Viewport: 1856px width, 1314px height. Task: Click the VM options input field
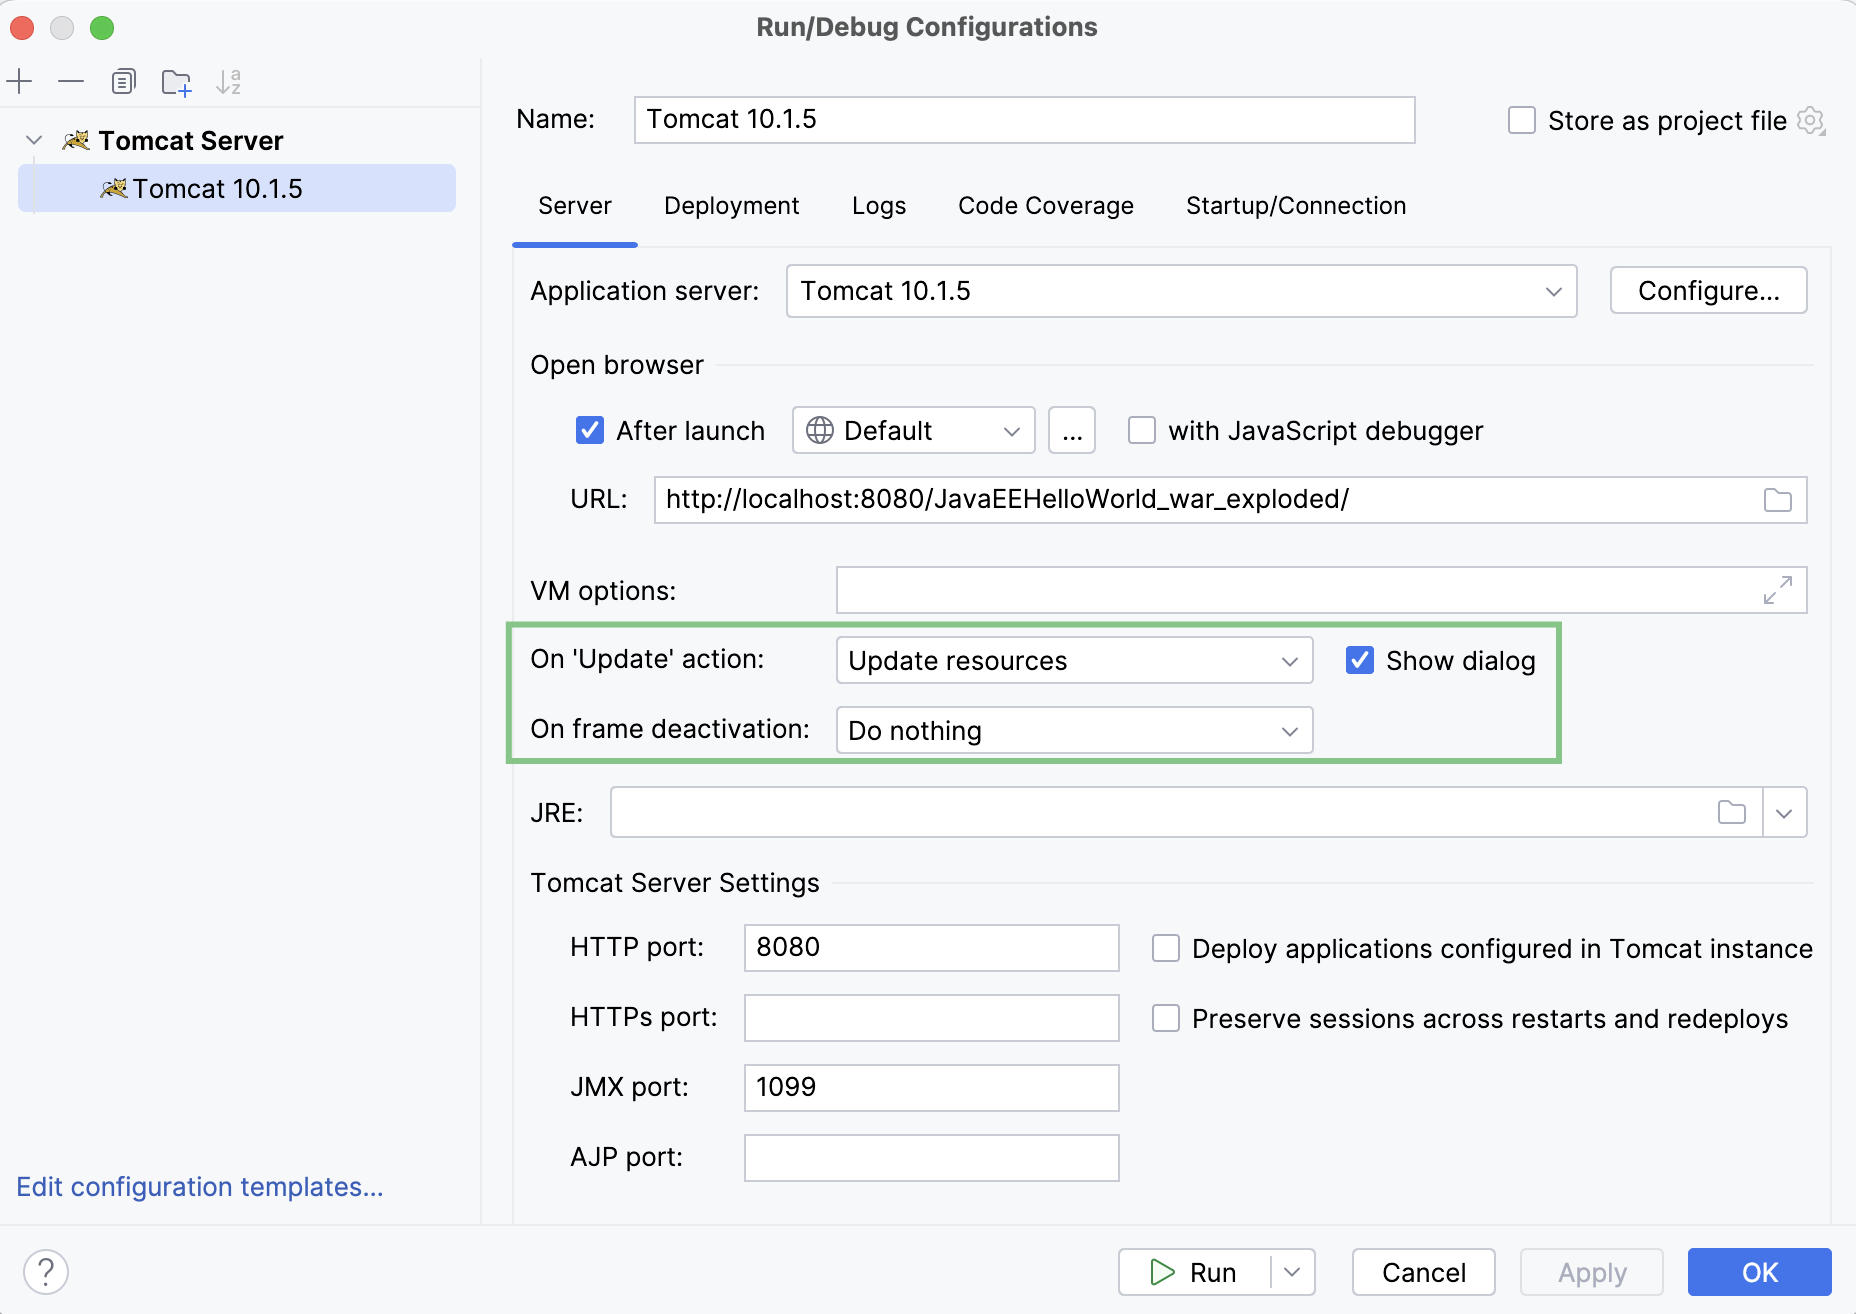click(x=1321, y=590)
